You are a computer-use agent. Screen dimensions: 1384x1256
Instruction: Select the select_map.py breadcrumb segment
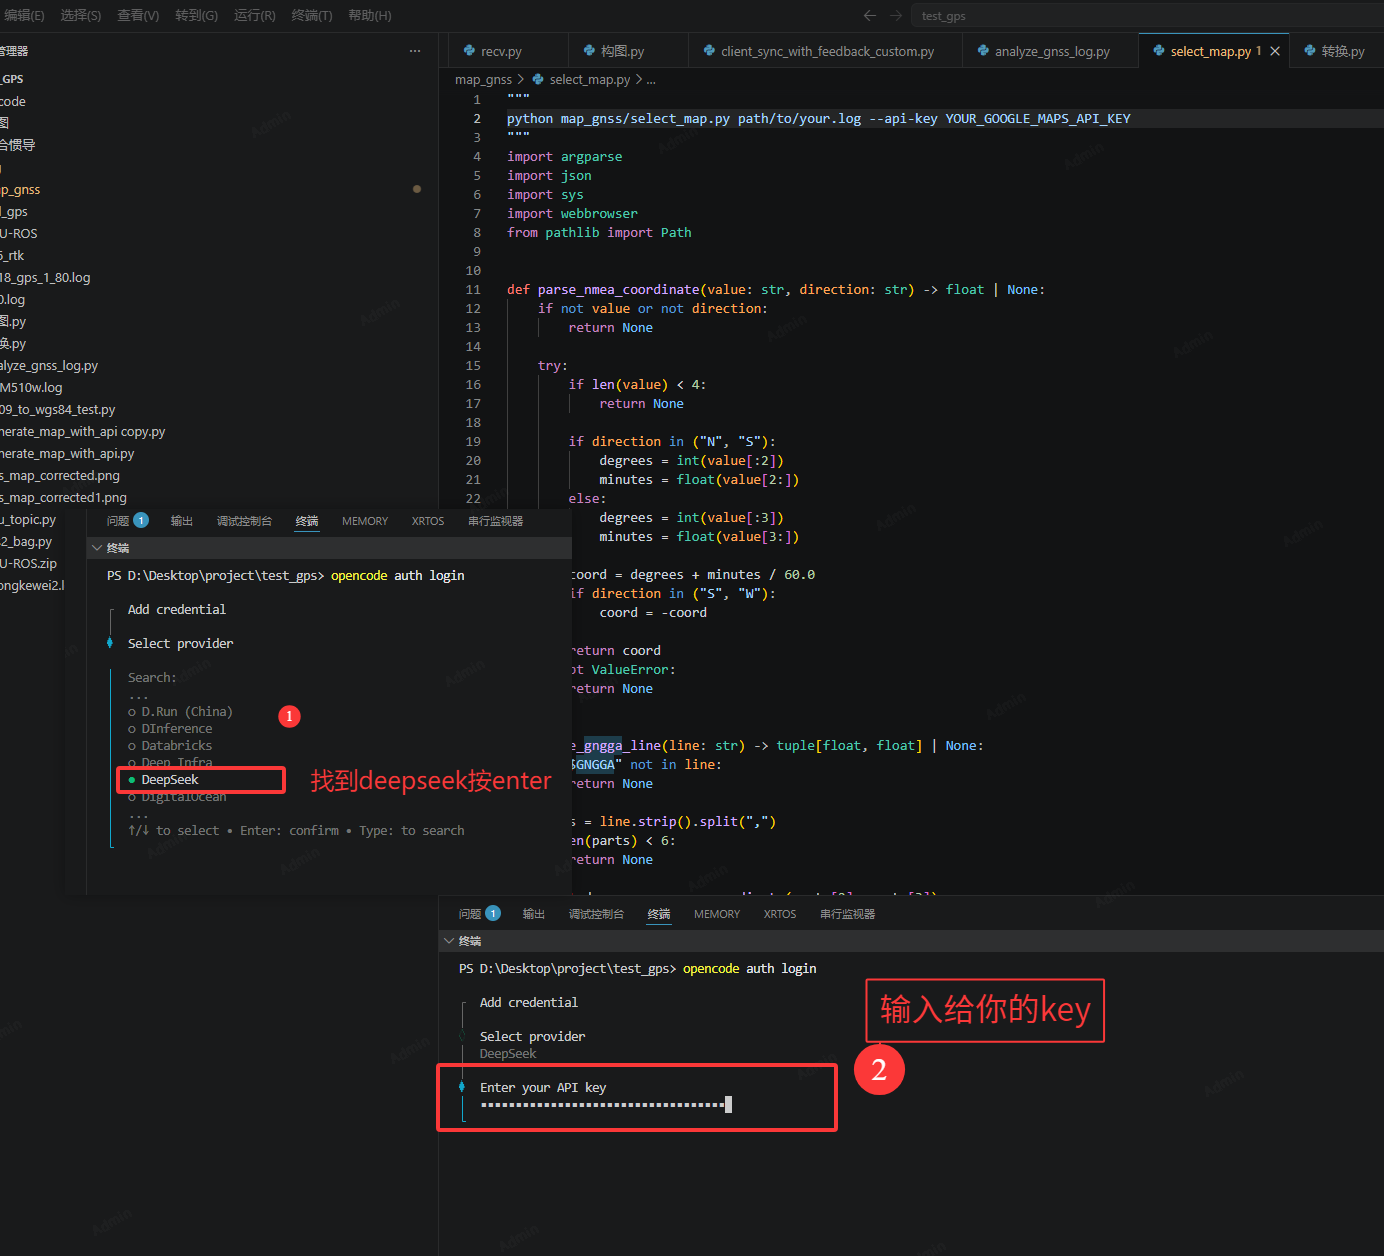pos(589,80)
